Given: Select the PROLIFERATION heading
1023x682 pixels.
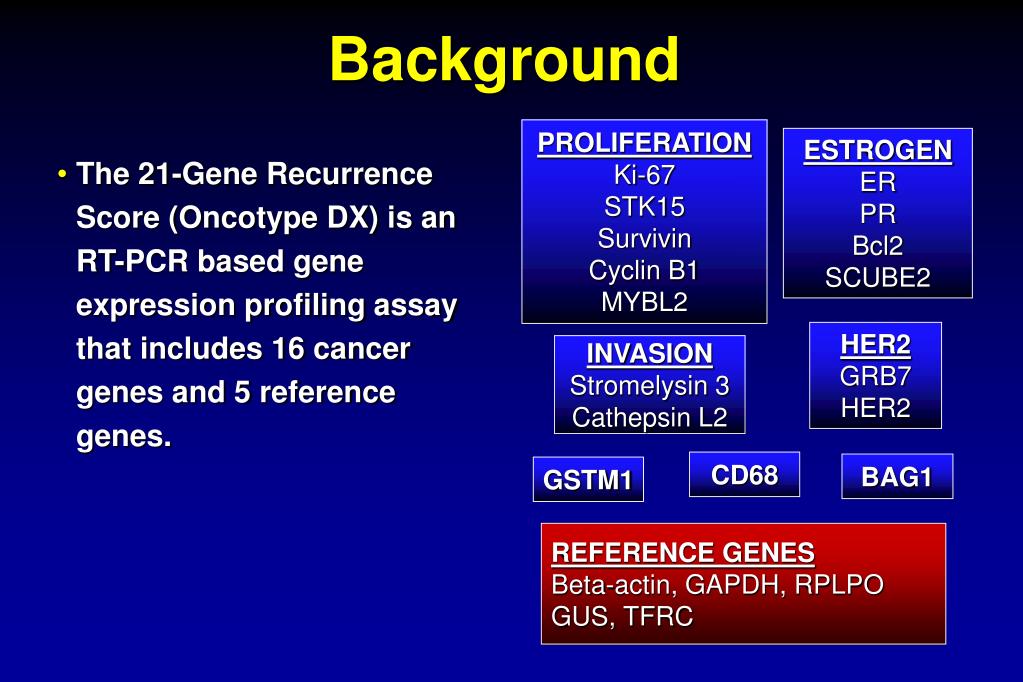Looking at the screenshot, I should (645, 143).
